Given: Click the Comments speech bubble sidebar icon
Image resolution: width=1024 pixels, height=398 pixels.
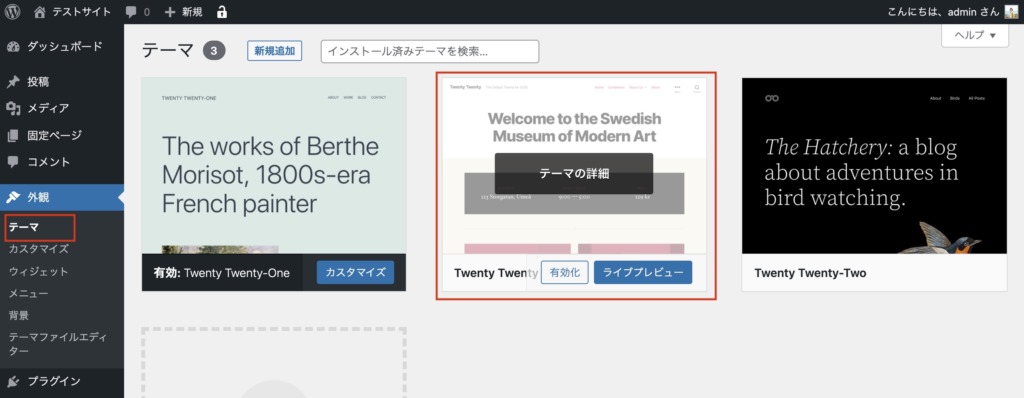Looking at the screenshot, I should (x=13, y=162).
